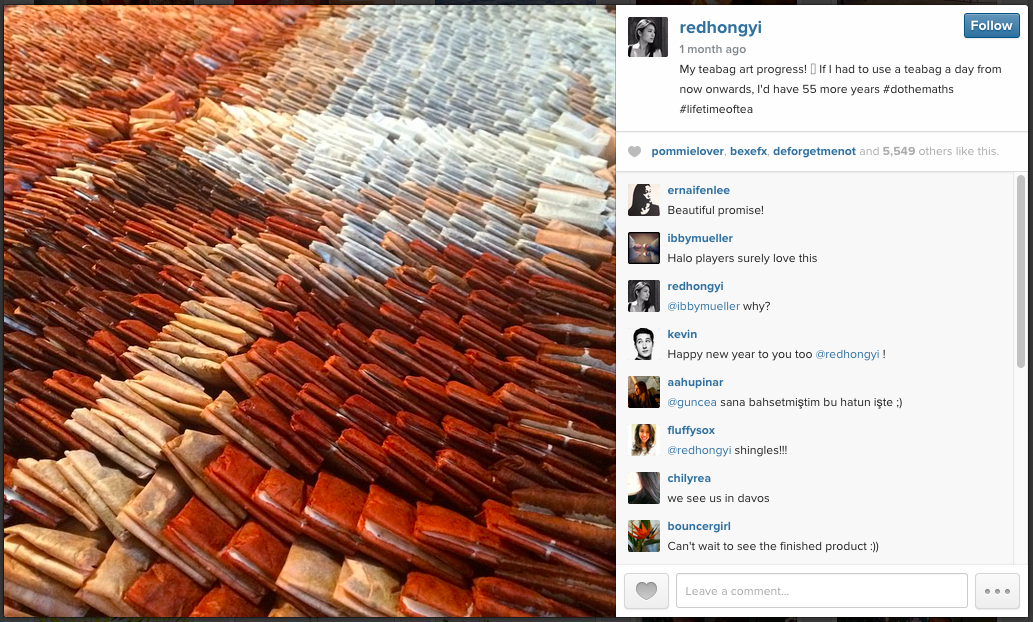
Task: Open chilyrea's username link
Action: (688, 478)
